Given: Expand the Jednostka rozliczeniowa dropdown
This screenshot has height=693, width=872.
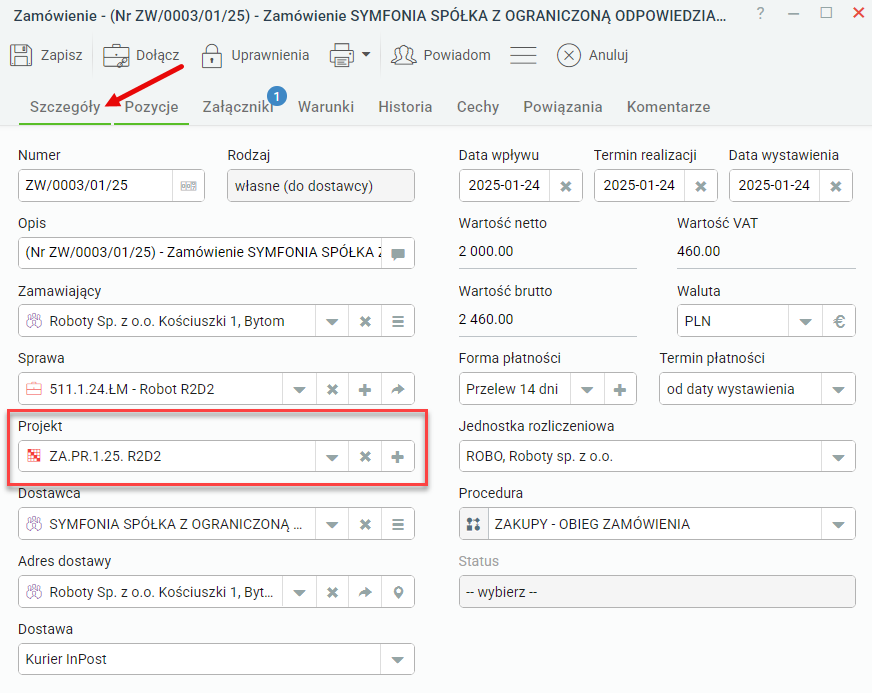Looking at the screenshot, I should [x=838, y=457].
